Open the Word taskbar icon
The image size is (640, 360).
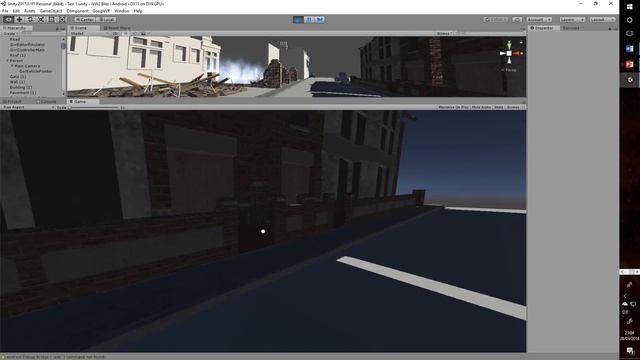point(629,49)
